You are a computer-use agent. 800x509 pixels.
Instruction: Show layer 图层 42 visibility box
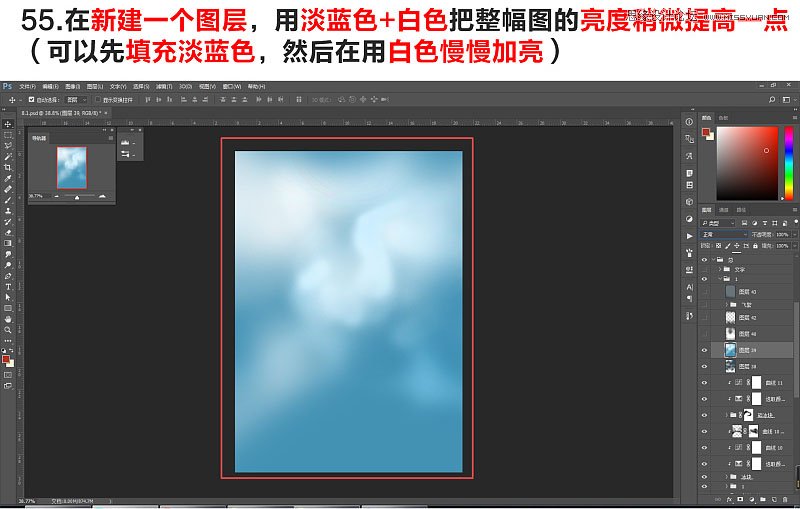click(705, 318)
